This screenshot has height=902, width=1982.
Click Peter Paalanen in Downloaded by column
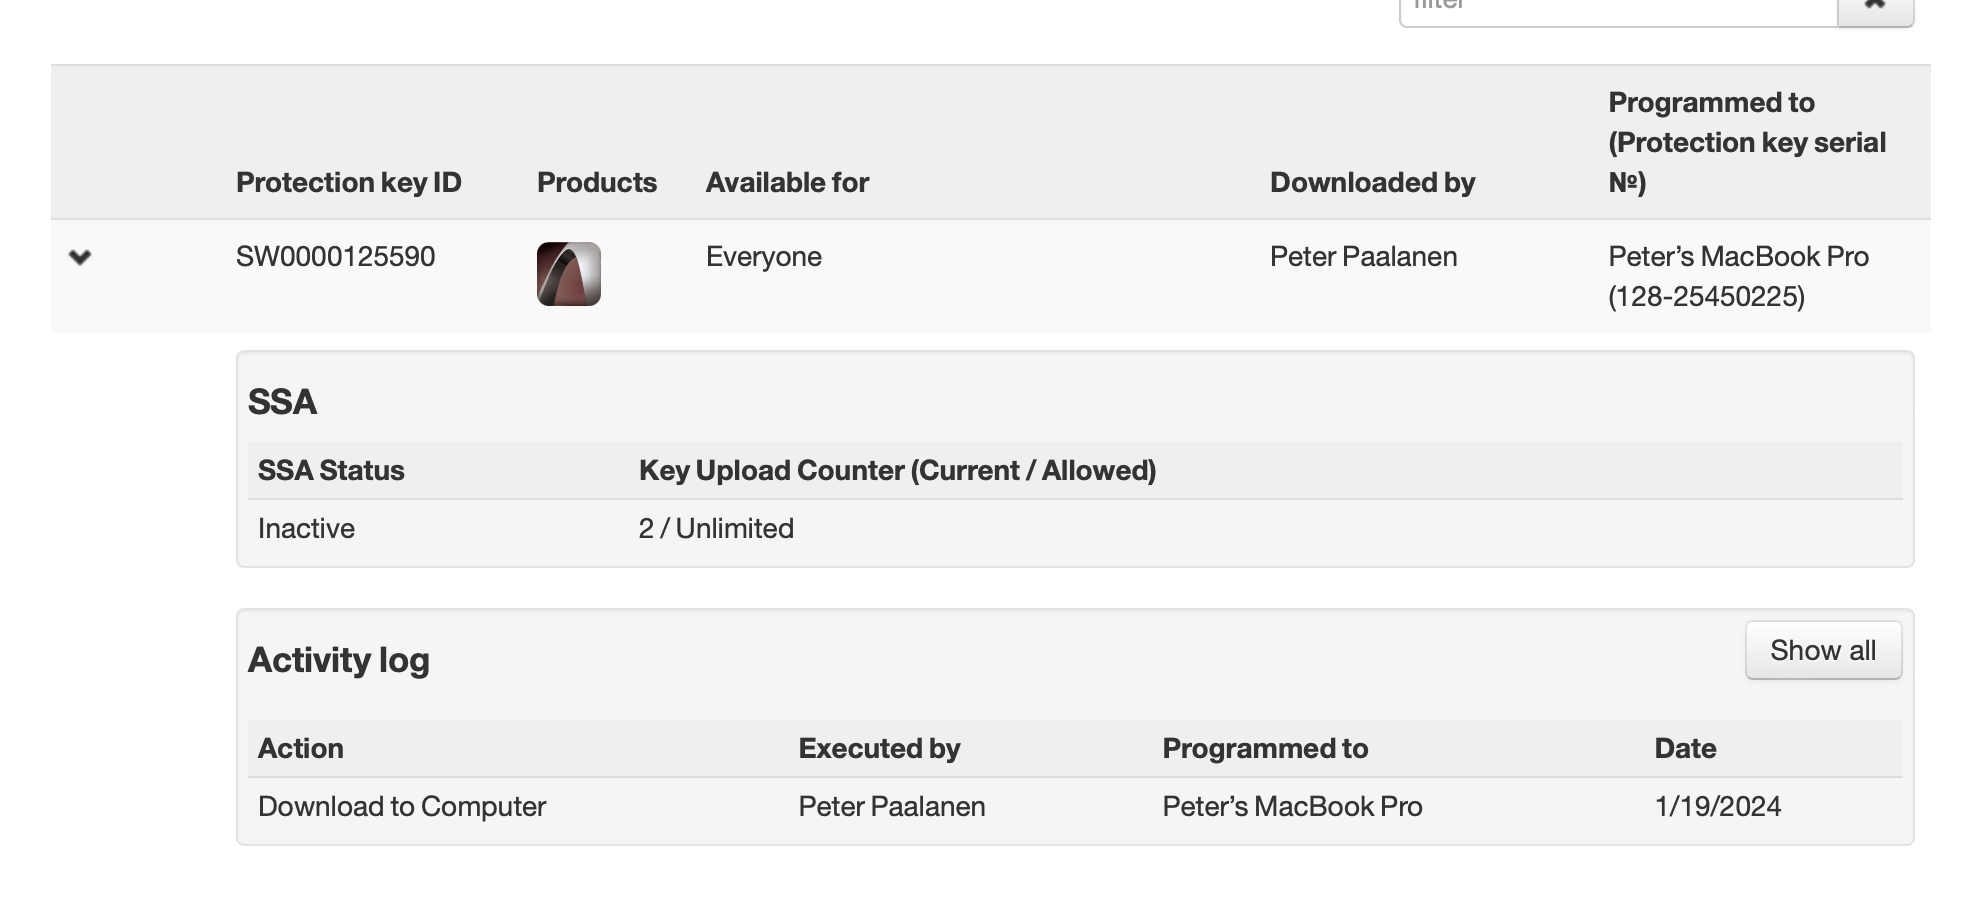click(x=1363, y=257)
